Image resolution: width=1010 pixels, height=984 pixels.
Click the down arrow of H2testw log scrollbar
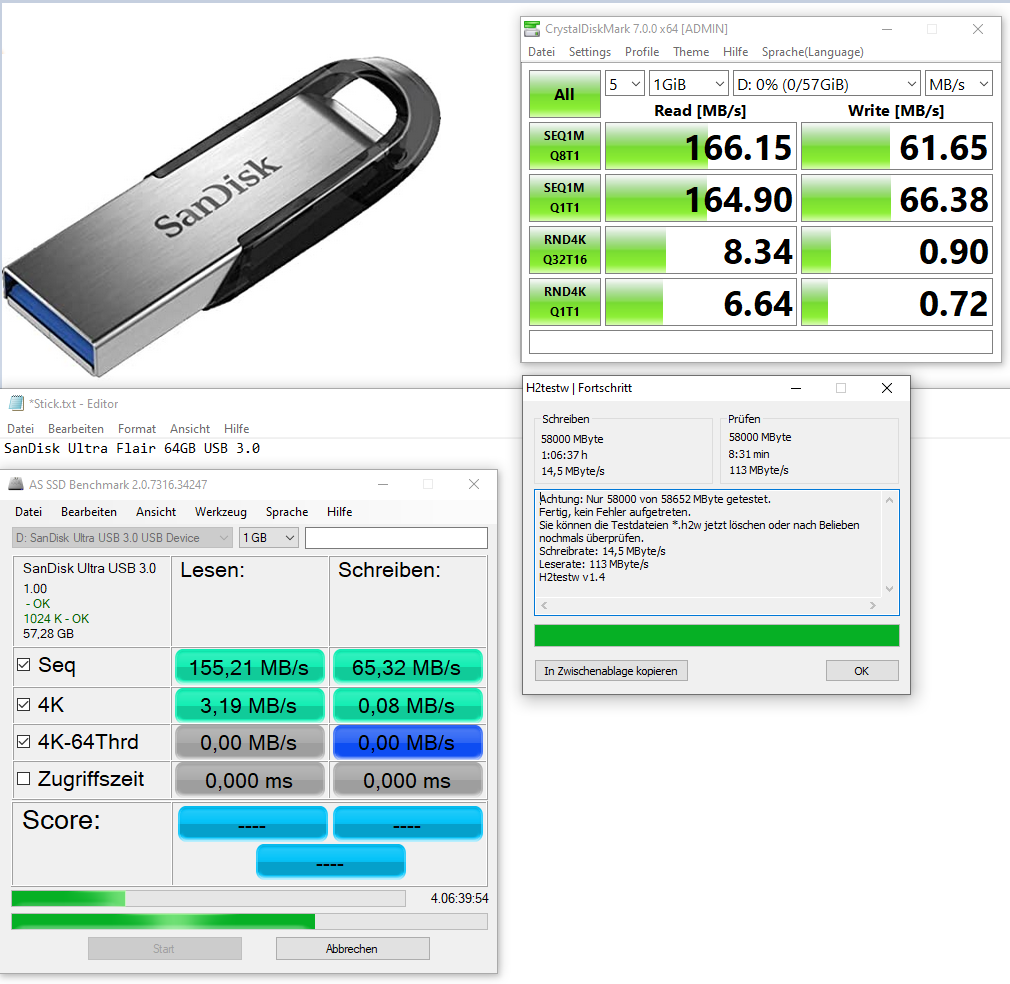[x=890, y=589]
